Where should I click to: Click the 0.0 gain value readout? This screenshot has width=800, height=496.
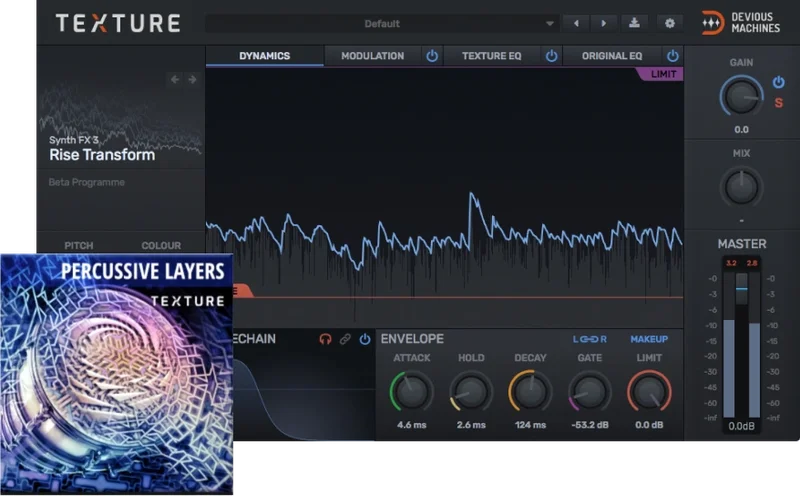(x=741, y=130)
